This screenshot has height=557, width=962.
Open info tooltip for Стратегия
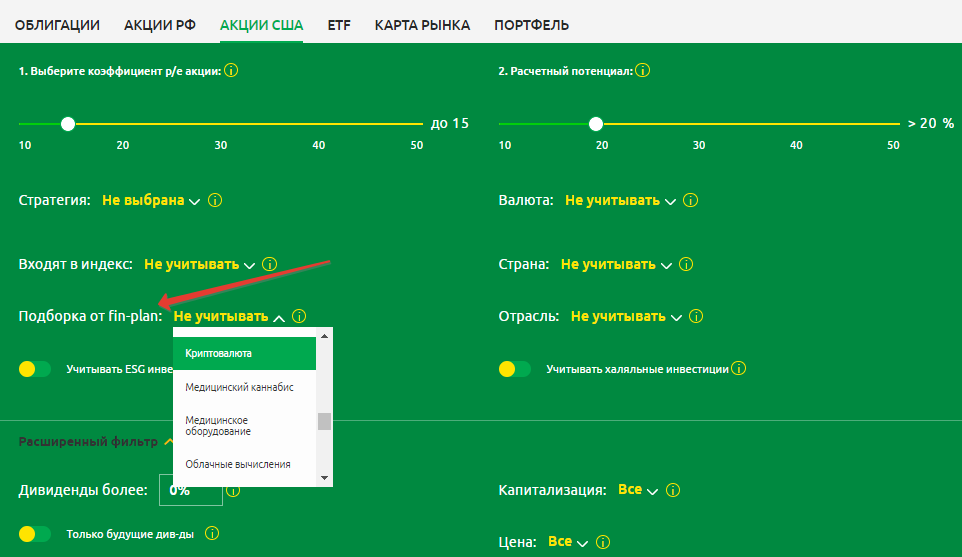215,201
